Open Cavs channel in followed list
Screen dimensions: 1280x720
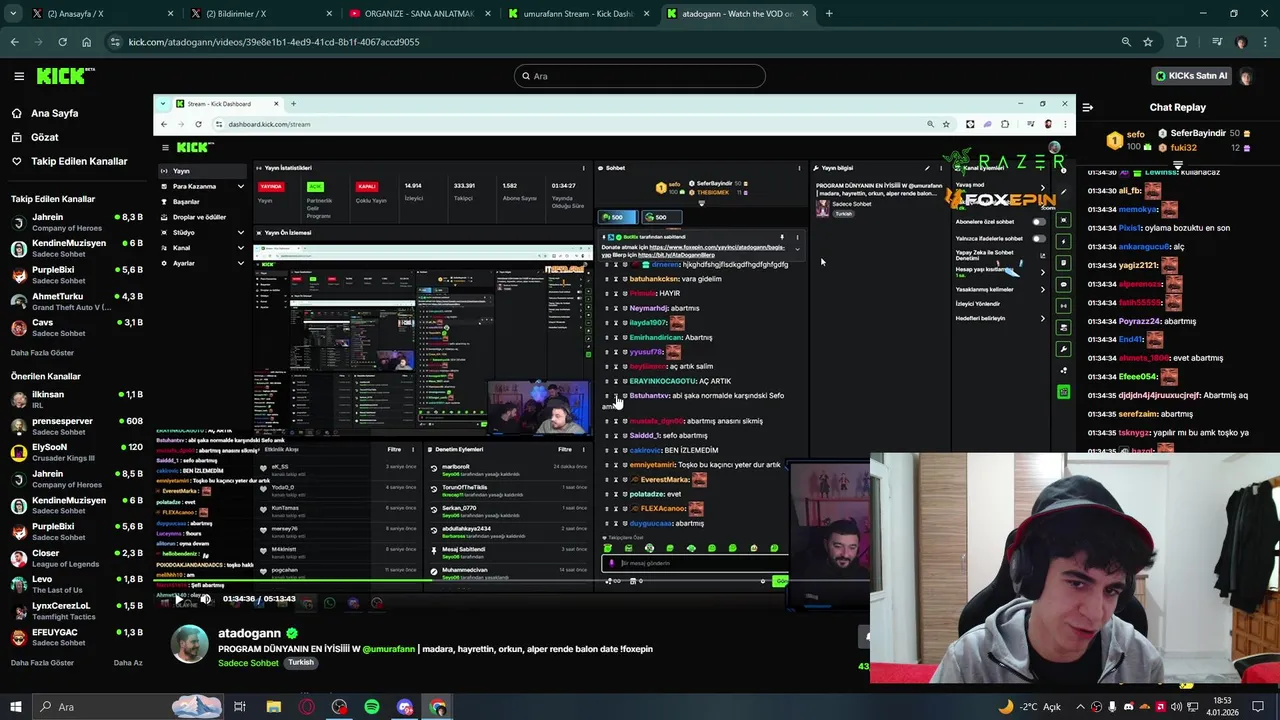76,328
